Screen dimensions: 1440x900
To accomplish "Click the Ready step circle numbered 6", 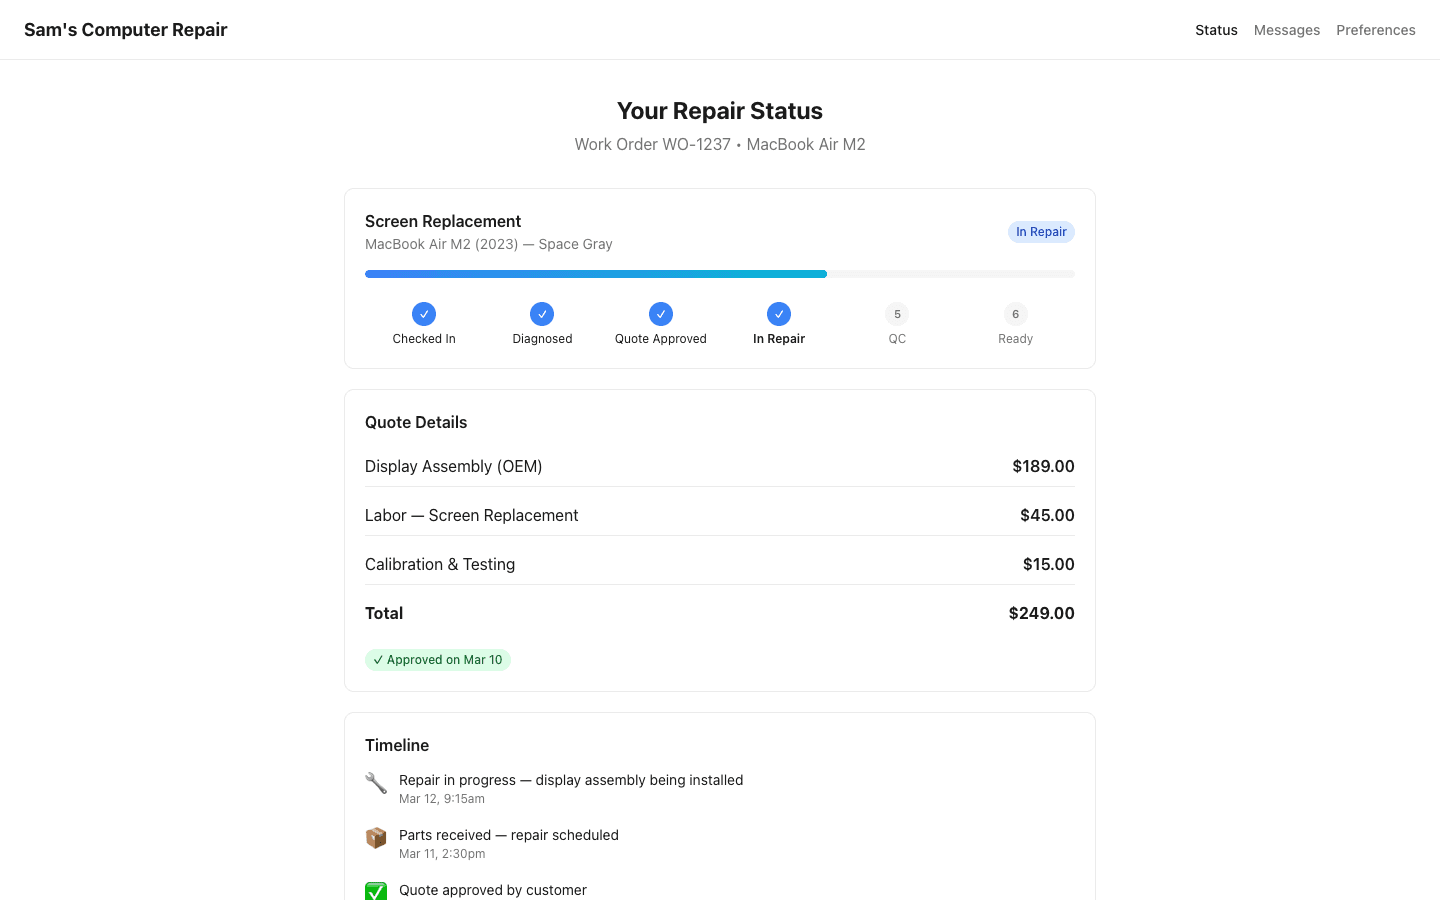I will point(1015,314).
